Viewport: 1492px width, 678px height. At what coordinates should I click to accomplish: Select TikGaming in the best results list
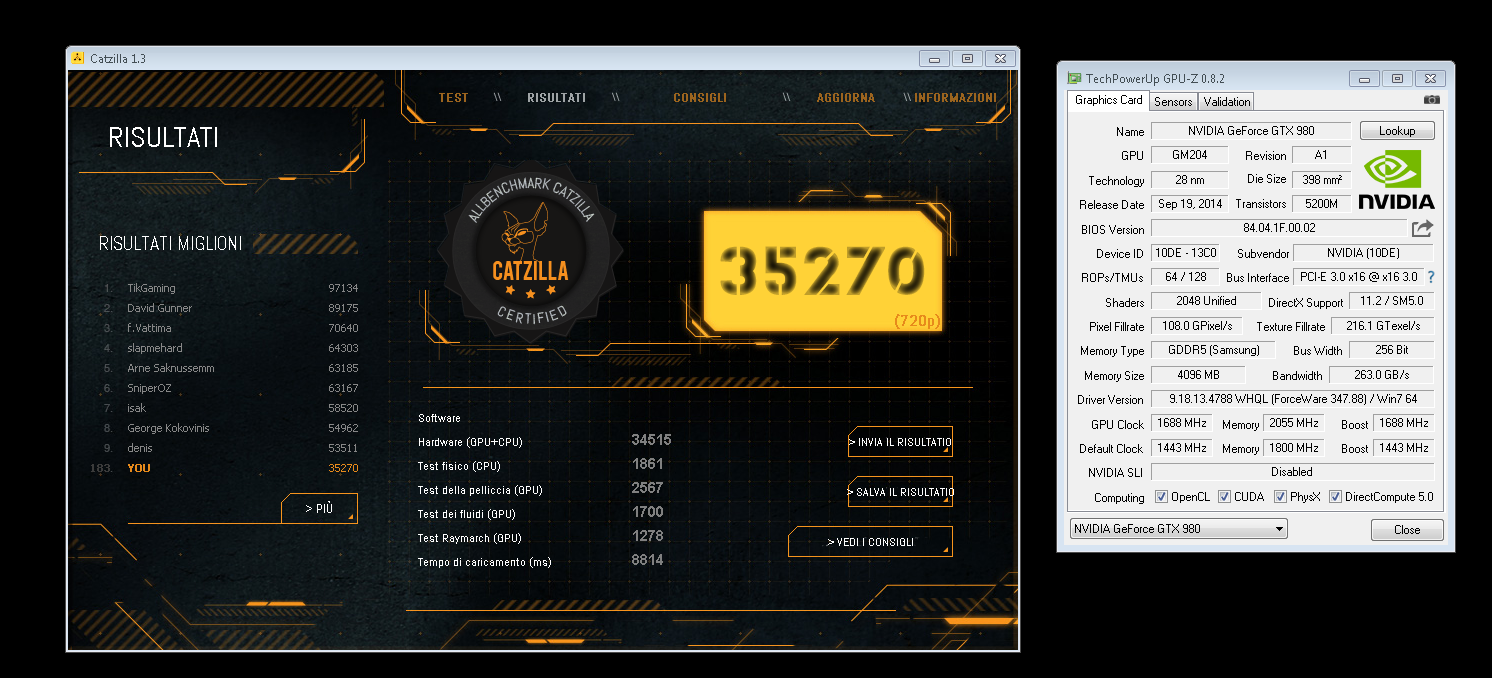pos(230,288)
